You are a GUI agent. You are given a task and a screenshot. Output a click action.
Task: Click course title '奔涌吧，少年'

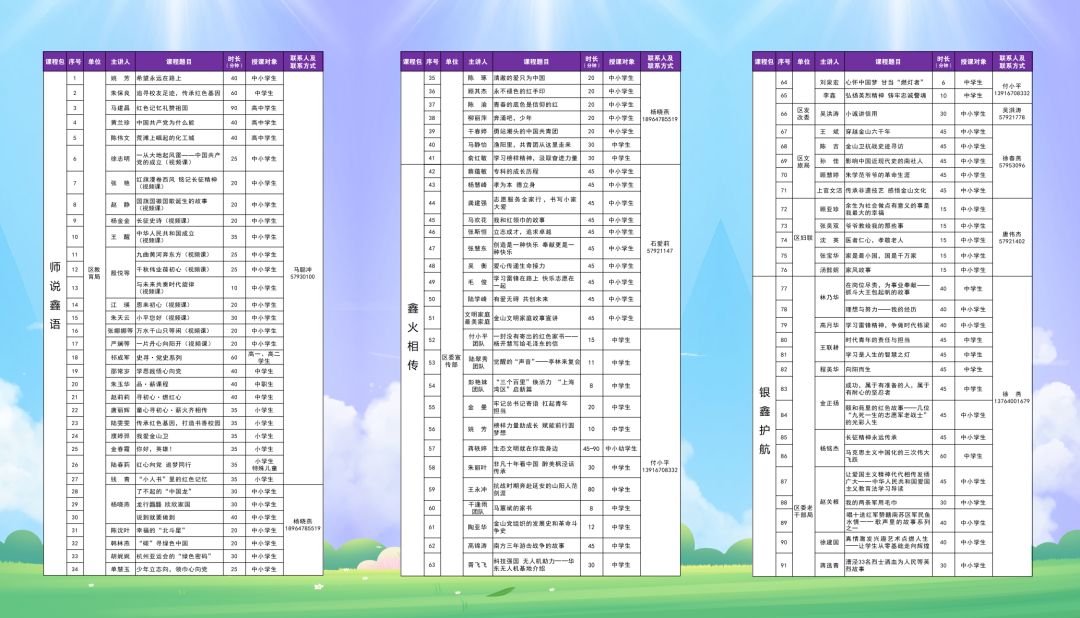513,118
